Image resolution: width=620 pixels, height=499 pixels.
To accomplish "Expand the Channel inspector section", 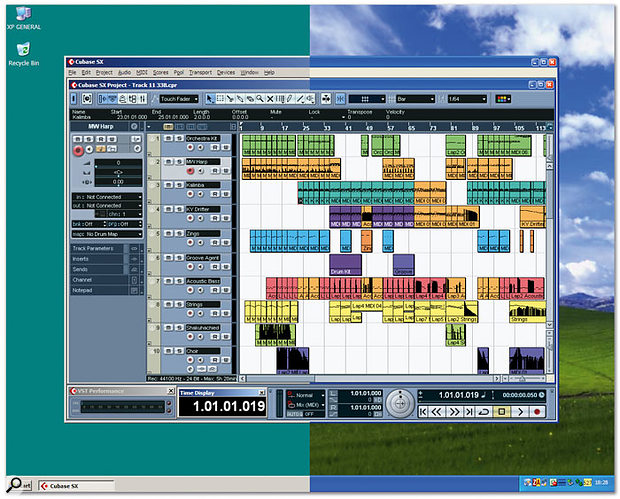I will 107,280.
